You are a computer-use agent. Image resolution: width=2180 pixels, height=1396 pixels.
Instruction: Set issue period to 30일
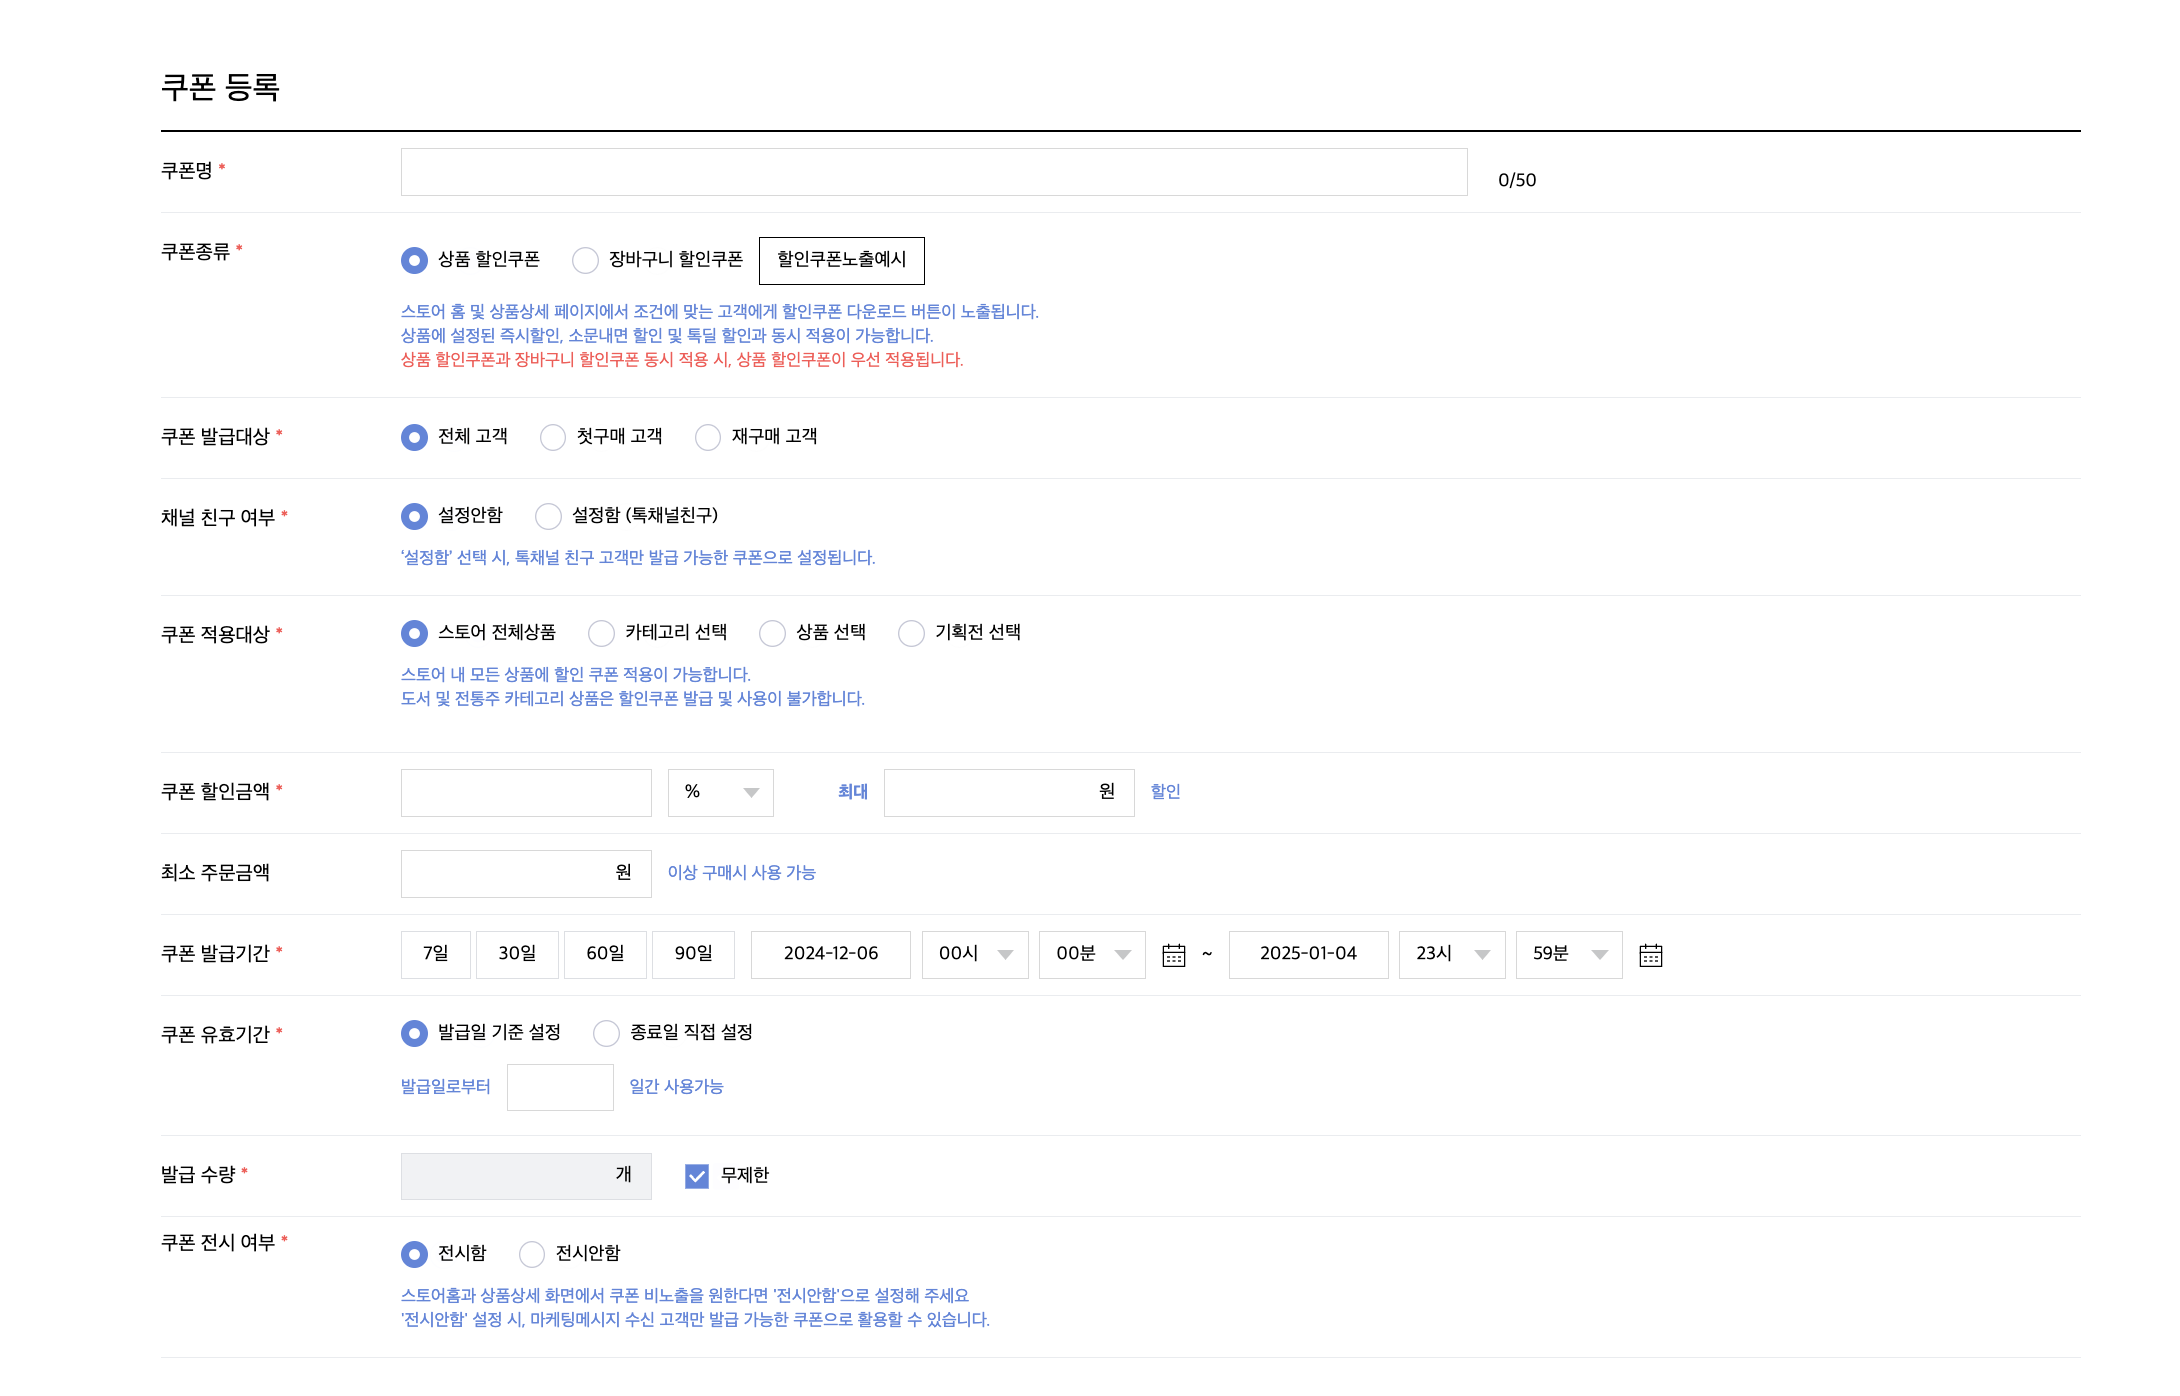coord(517,955)
